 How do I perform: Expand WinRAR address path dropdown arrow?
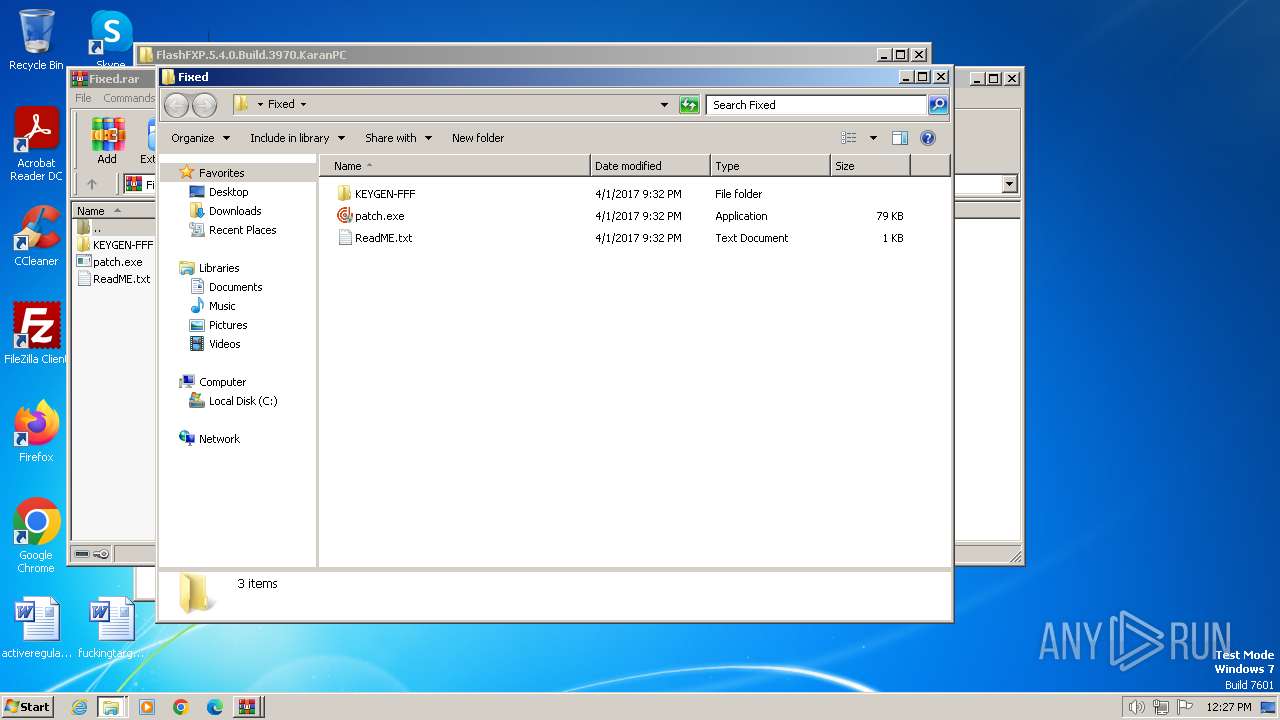coord(1009,184)
